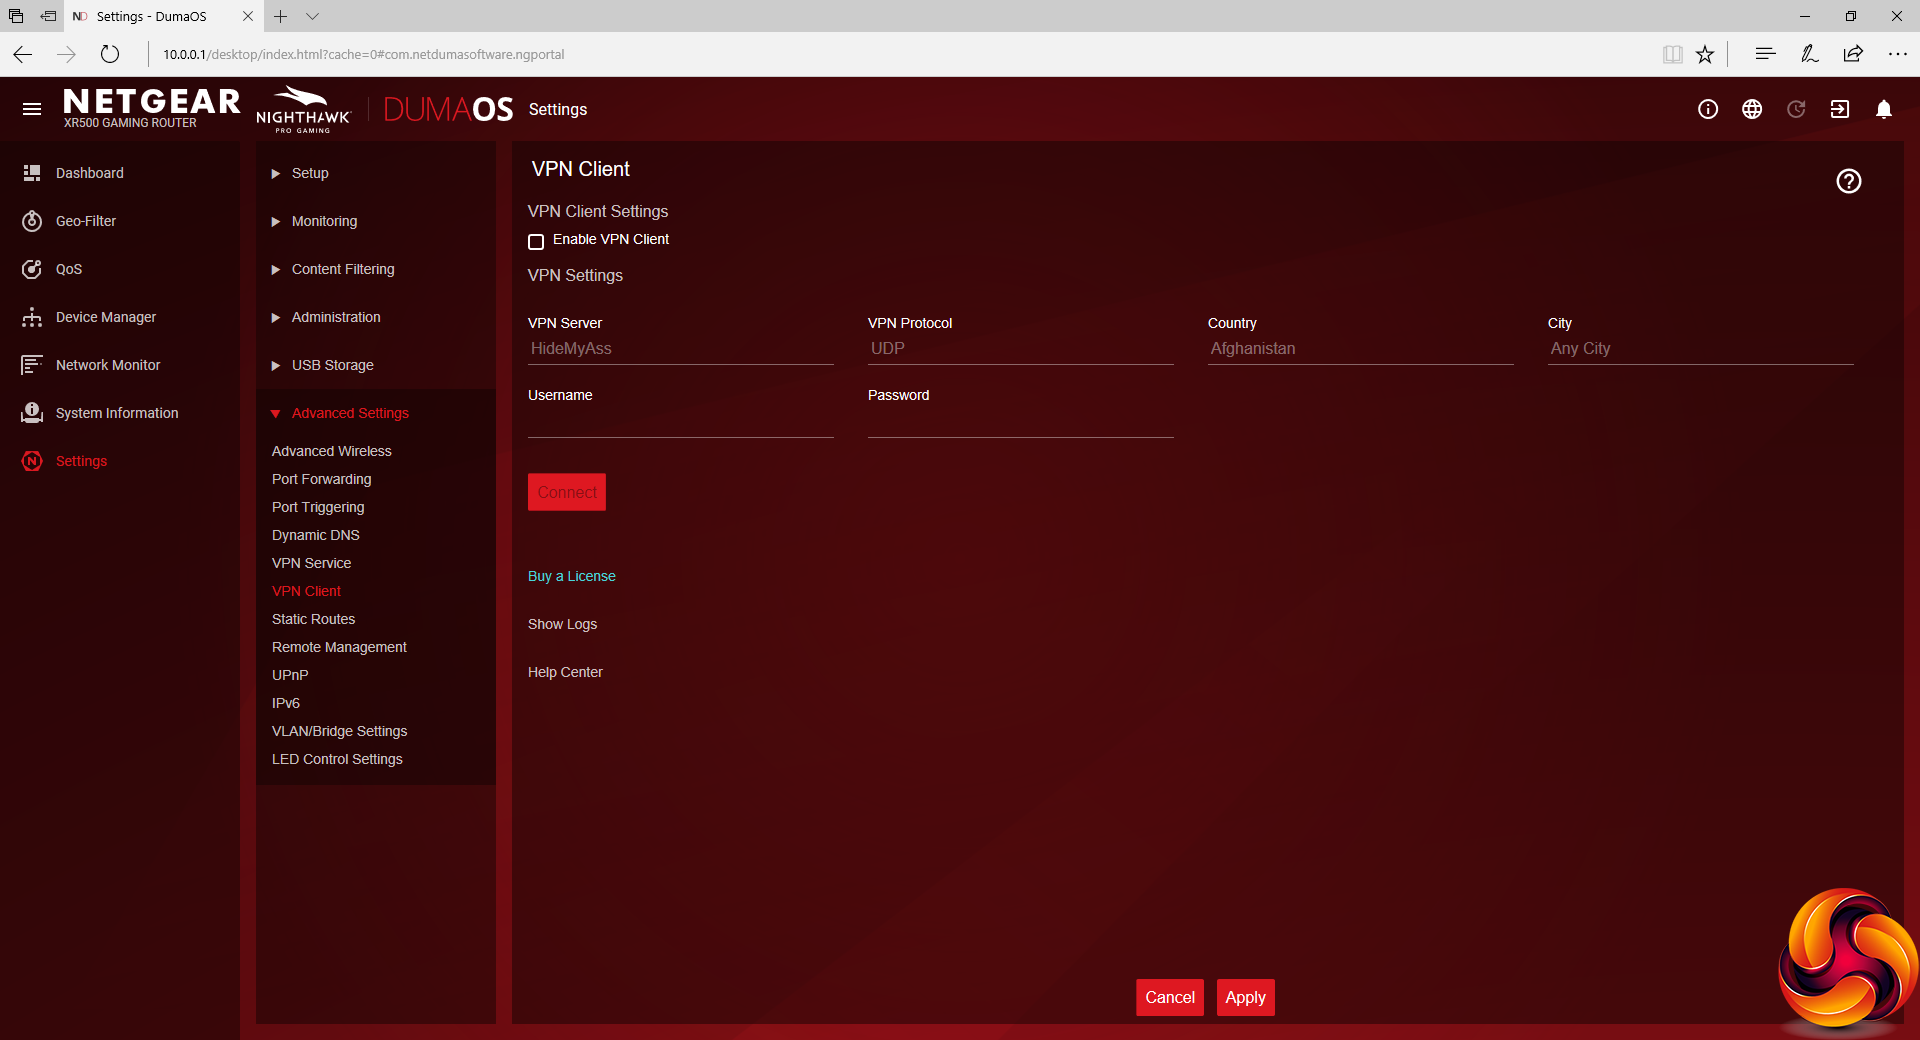This screenshot has height=1040, width=1920.
Task: Click the System Information sidebar icon
Action: (32, 413)
